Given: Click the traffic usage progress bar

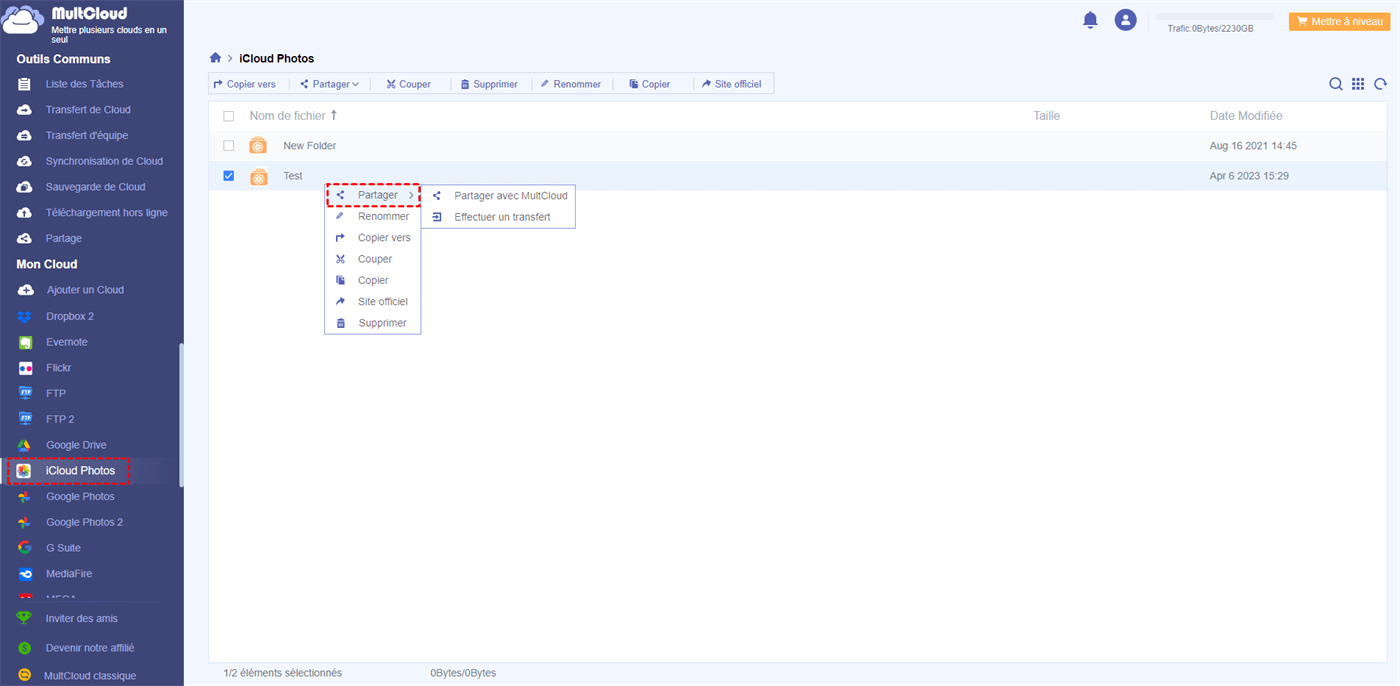Looking at the screenshot, I should pyautogui.click(x=1215, y=16).
